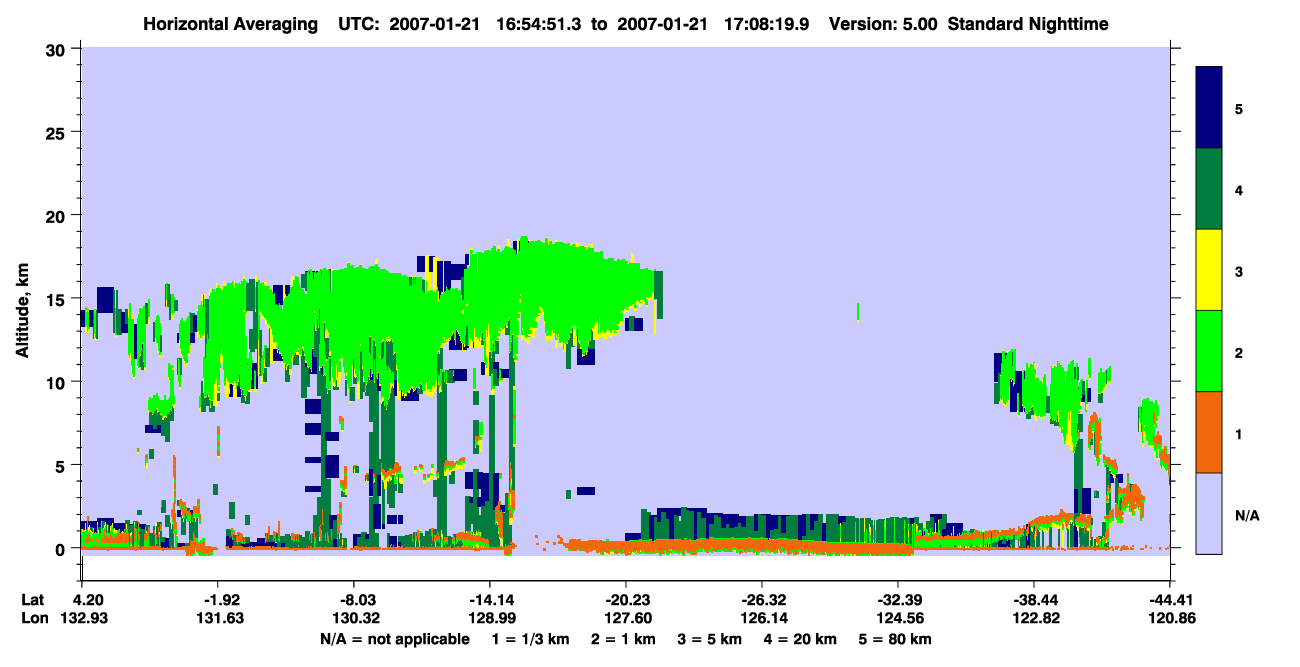Image resolution: width=1300 pixels, height=667 pixels.
Task: Click the 30 tick label on the altitude axis
Action: (x=58, y=50)
